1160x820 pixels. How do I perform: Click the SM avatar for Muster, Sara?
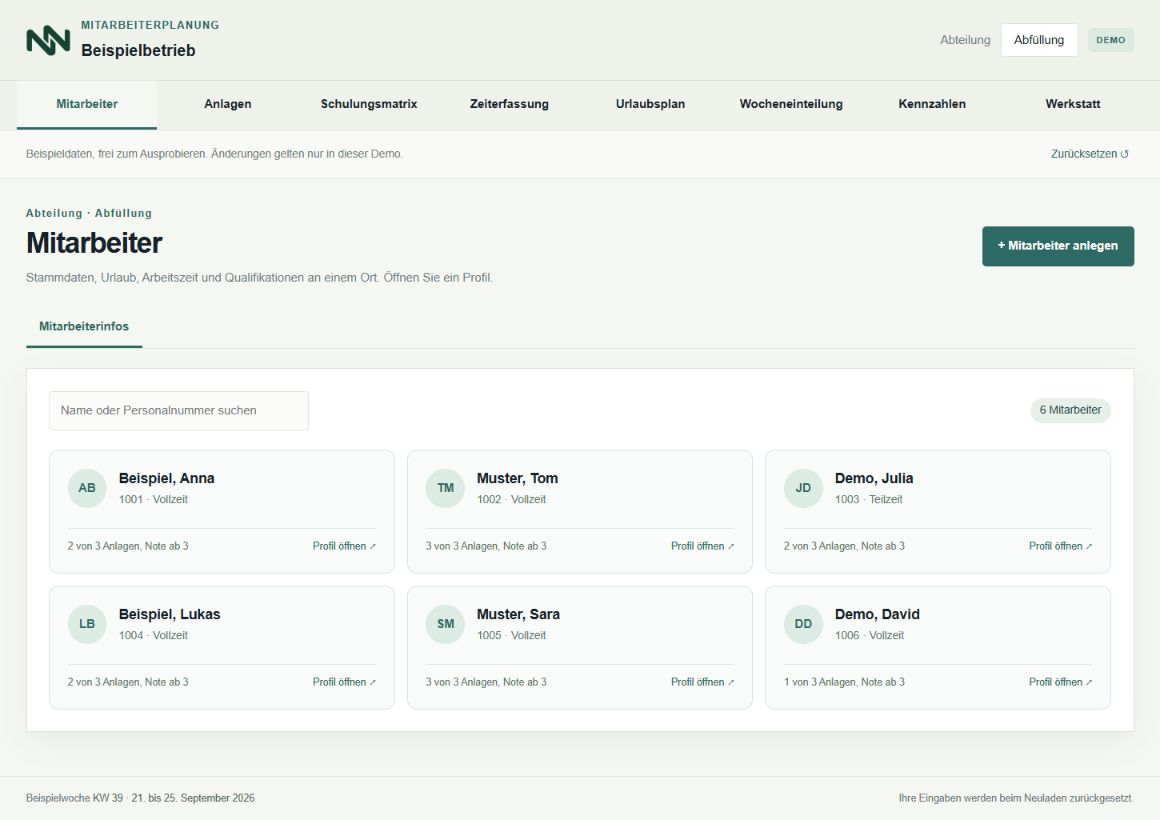click(445, 624)
